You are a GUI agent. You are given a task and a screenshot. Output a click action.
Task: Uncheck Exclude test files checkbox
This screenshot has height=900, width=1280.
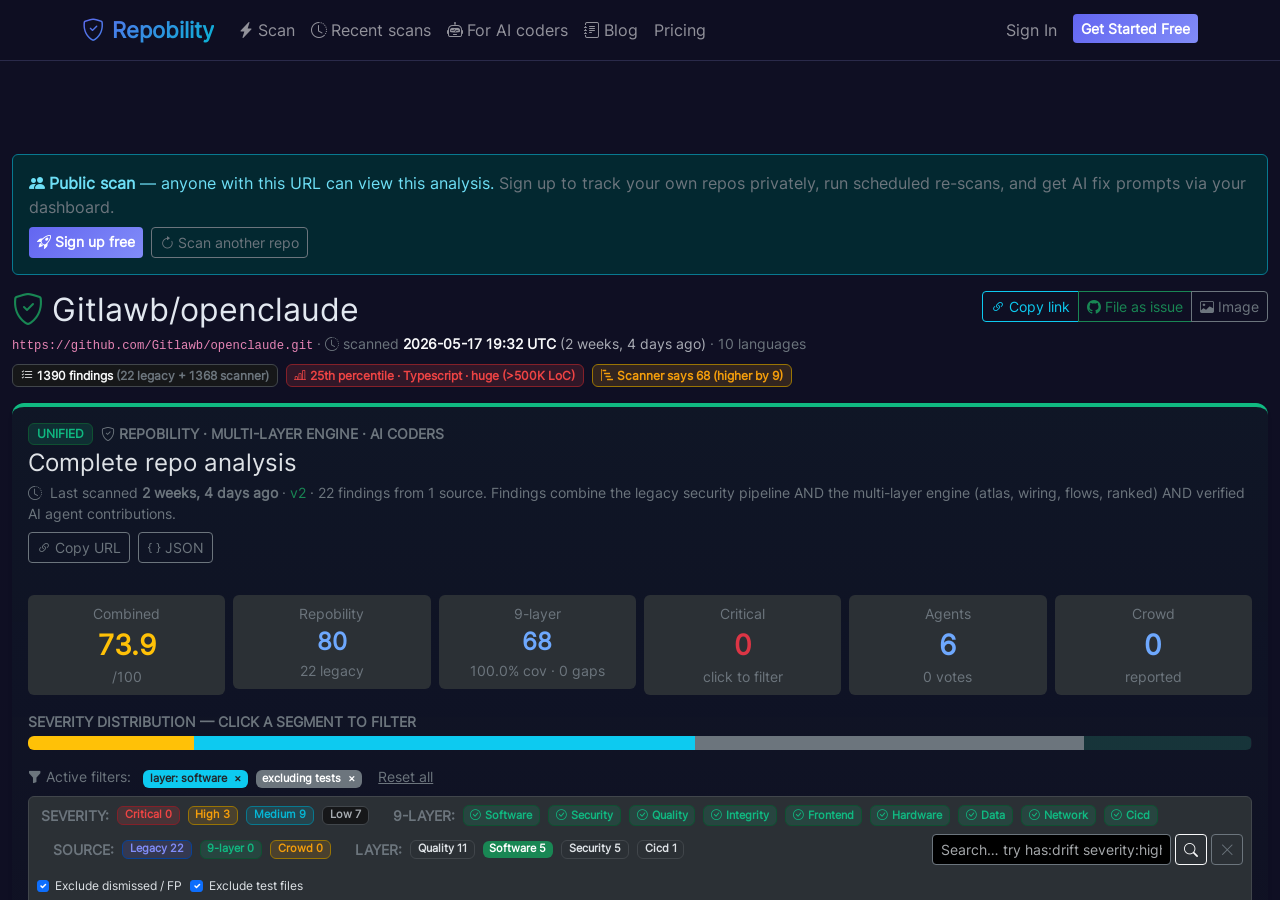(196, 886)
